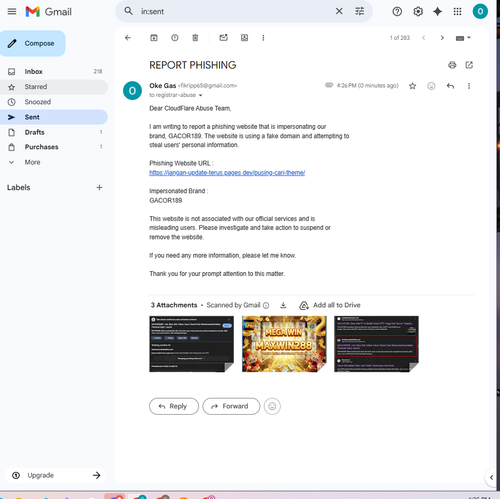Open first attachment screenshot thumbnail
500x499 pixels.
click(x=191, y=344)
